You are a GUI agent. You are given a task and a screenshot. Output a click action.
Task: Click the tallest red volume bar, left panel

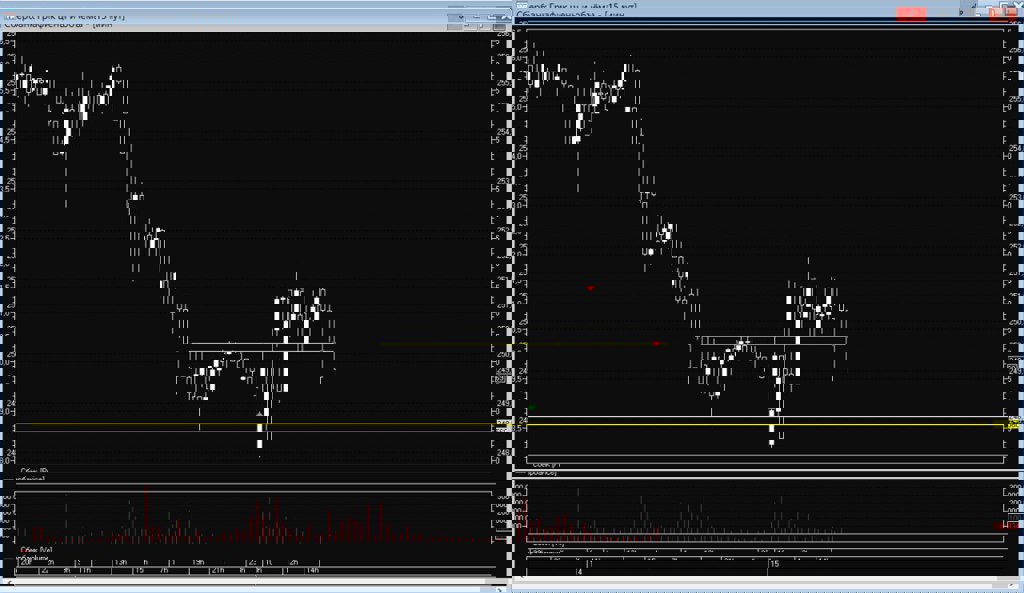[147, 514]
